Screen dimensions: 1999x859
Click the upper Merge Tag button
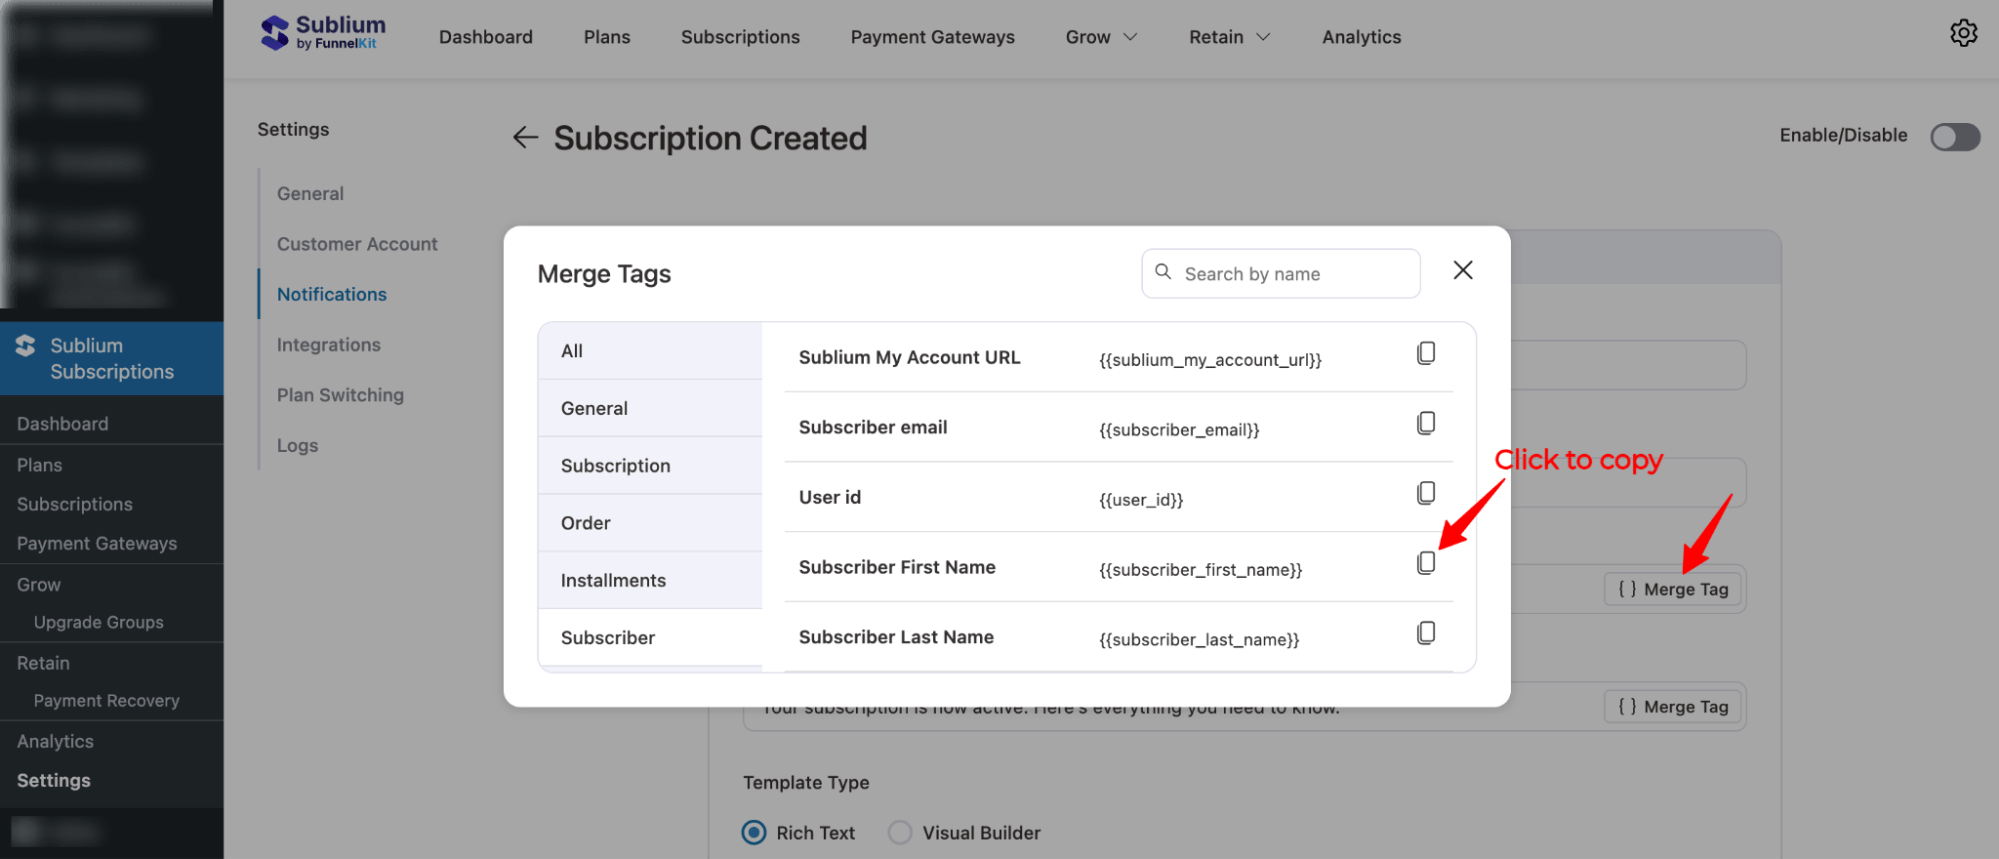tap(1673, 589)
